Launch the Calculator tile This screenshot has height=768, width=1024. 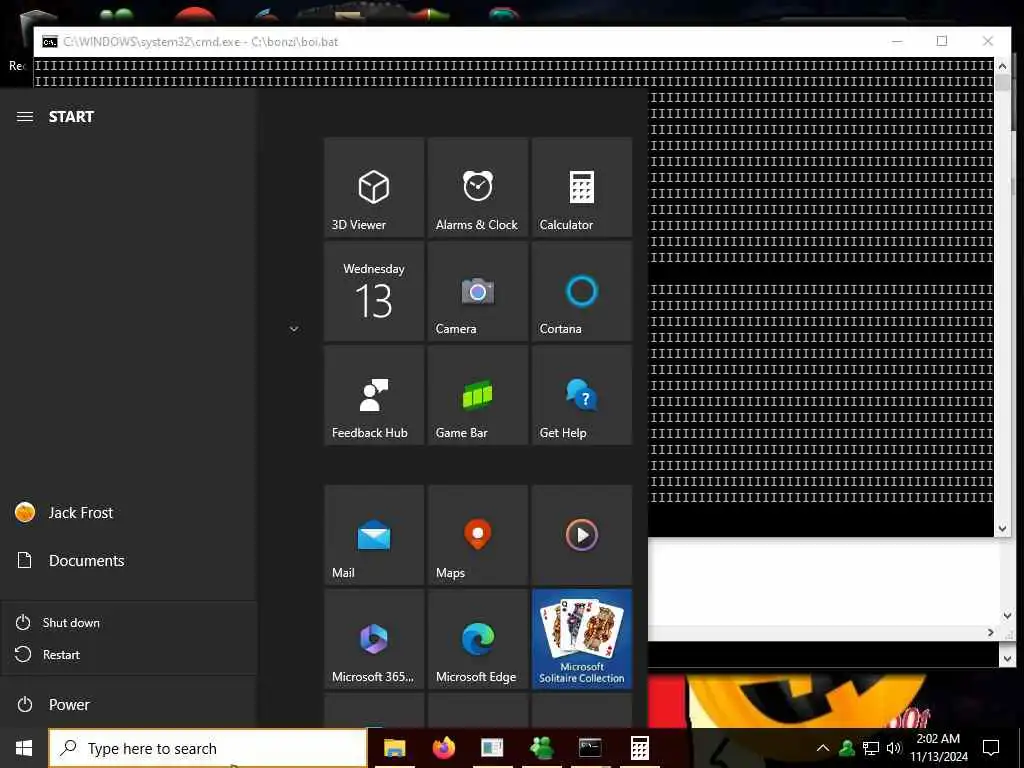(582, 187)
